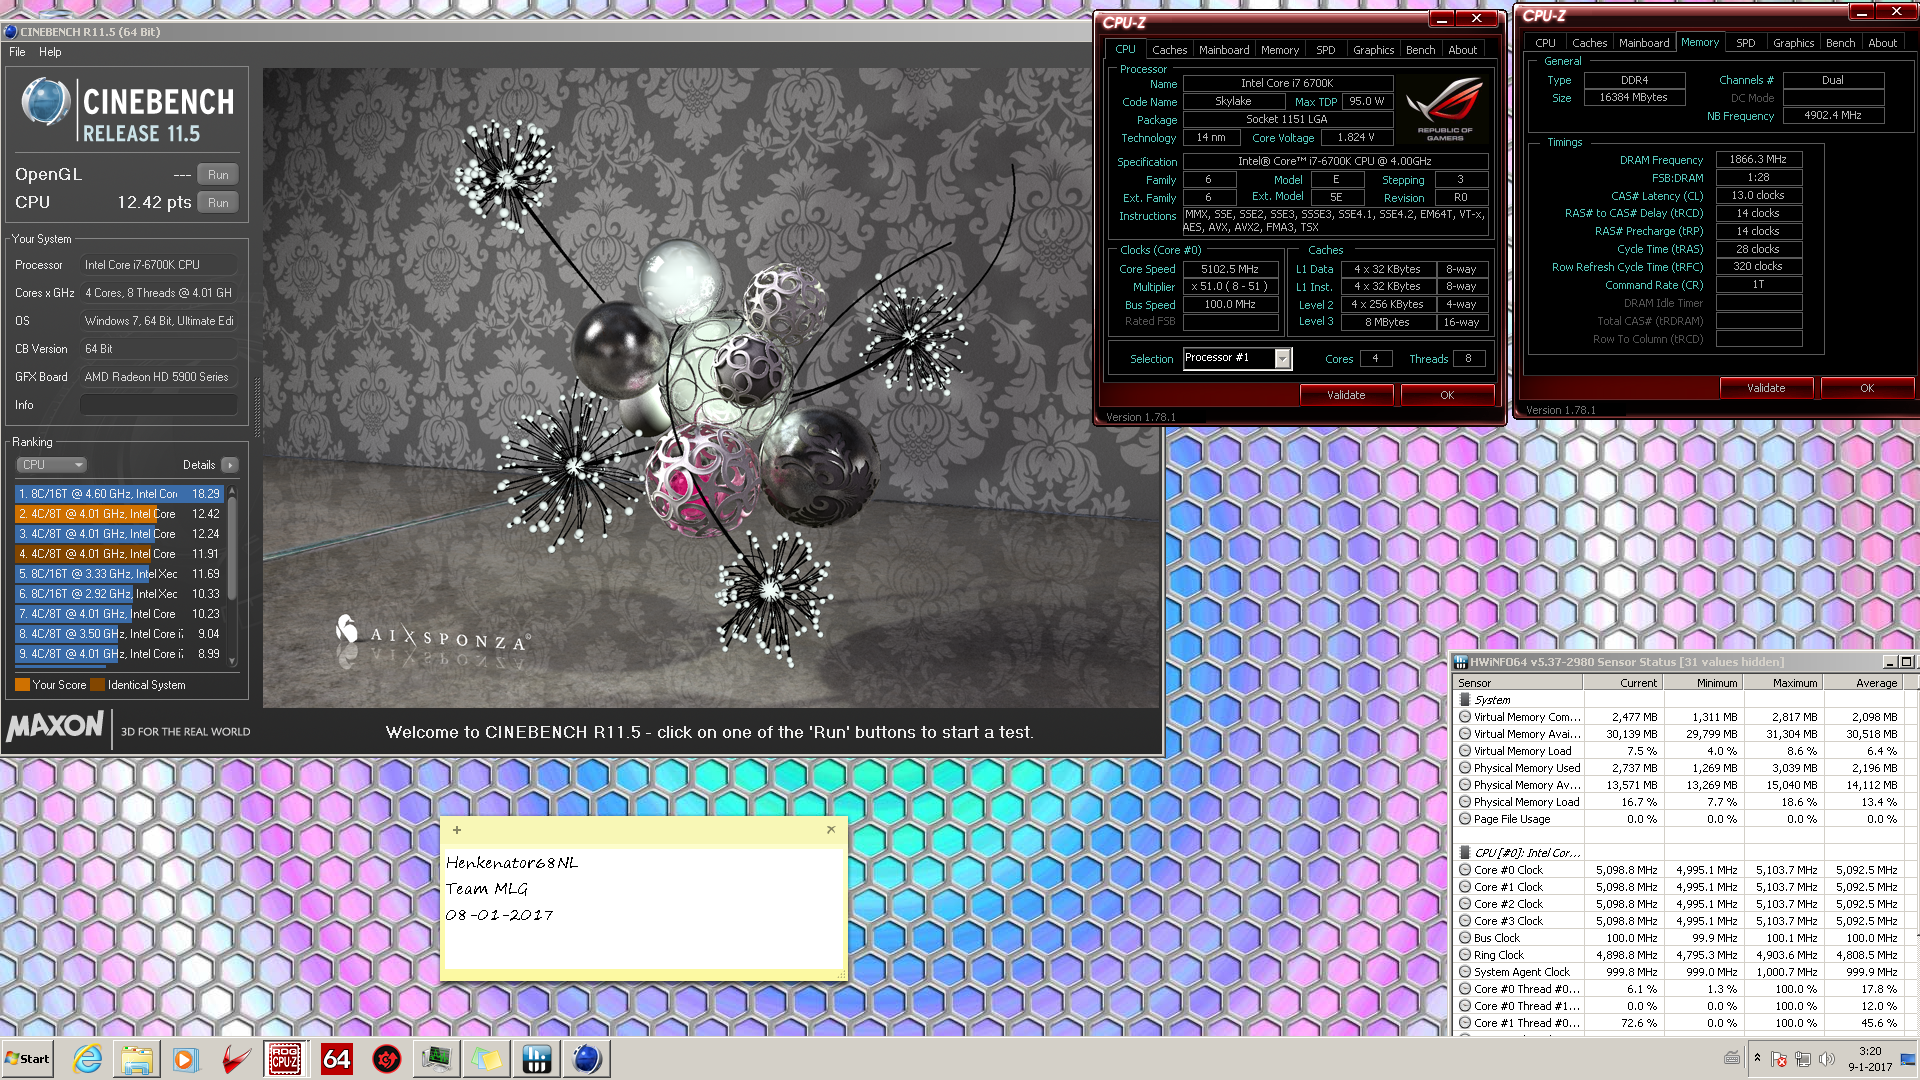The width and height of the screenshot is (1920, 1080).
Task: Click the CPU [#0] group chip icon in HWiNFO
Action: 1465,853
